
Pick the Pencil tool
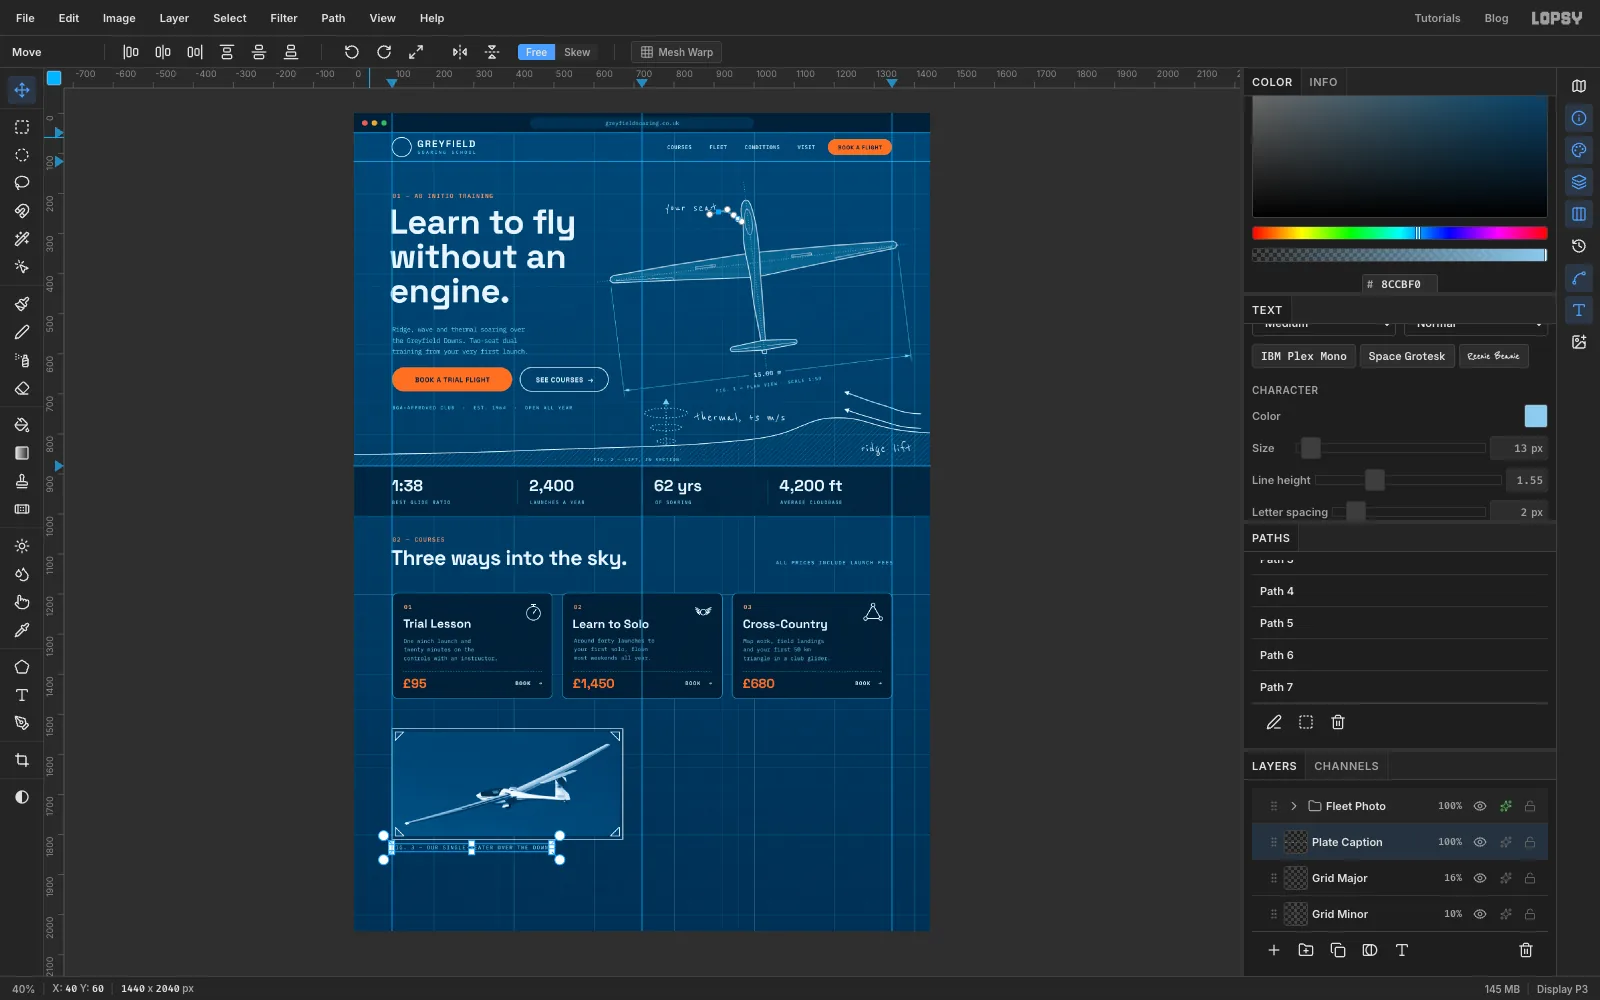coord(22,332)
